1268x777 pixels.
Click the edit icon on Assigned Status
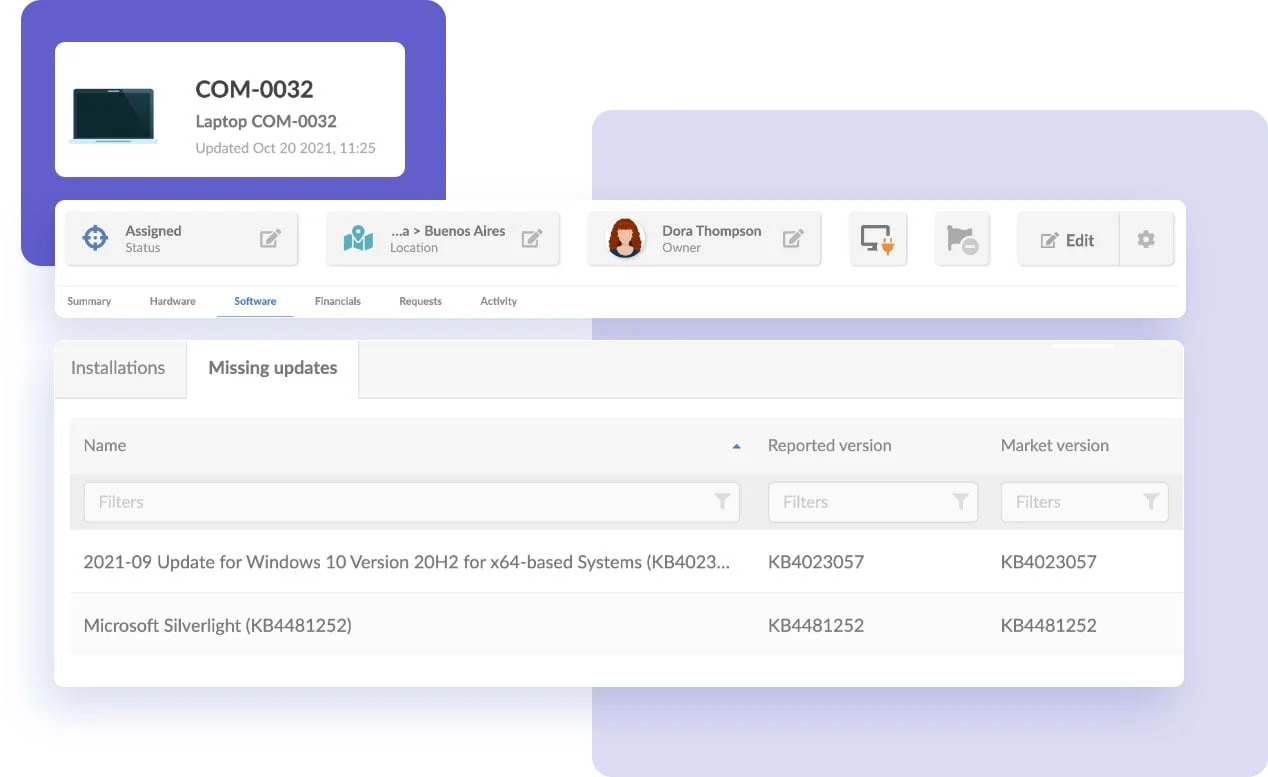(x=270, y=239)
